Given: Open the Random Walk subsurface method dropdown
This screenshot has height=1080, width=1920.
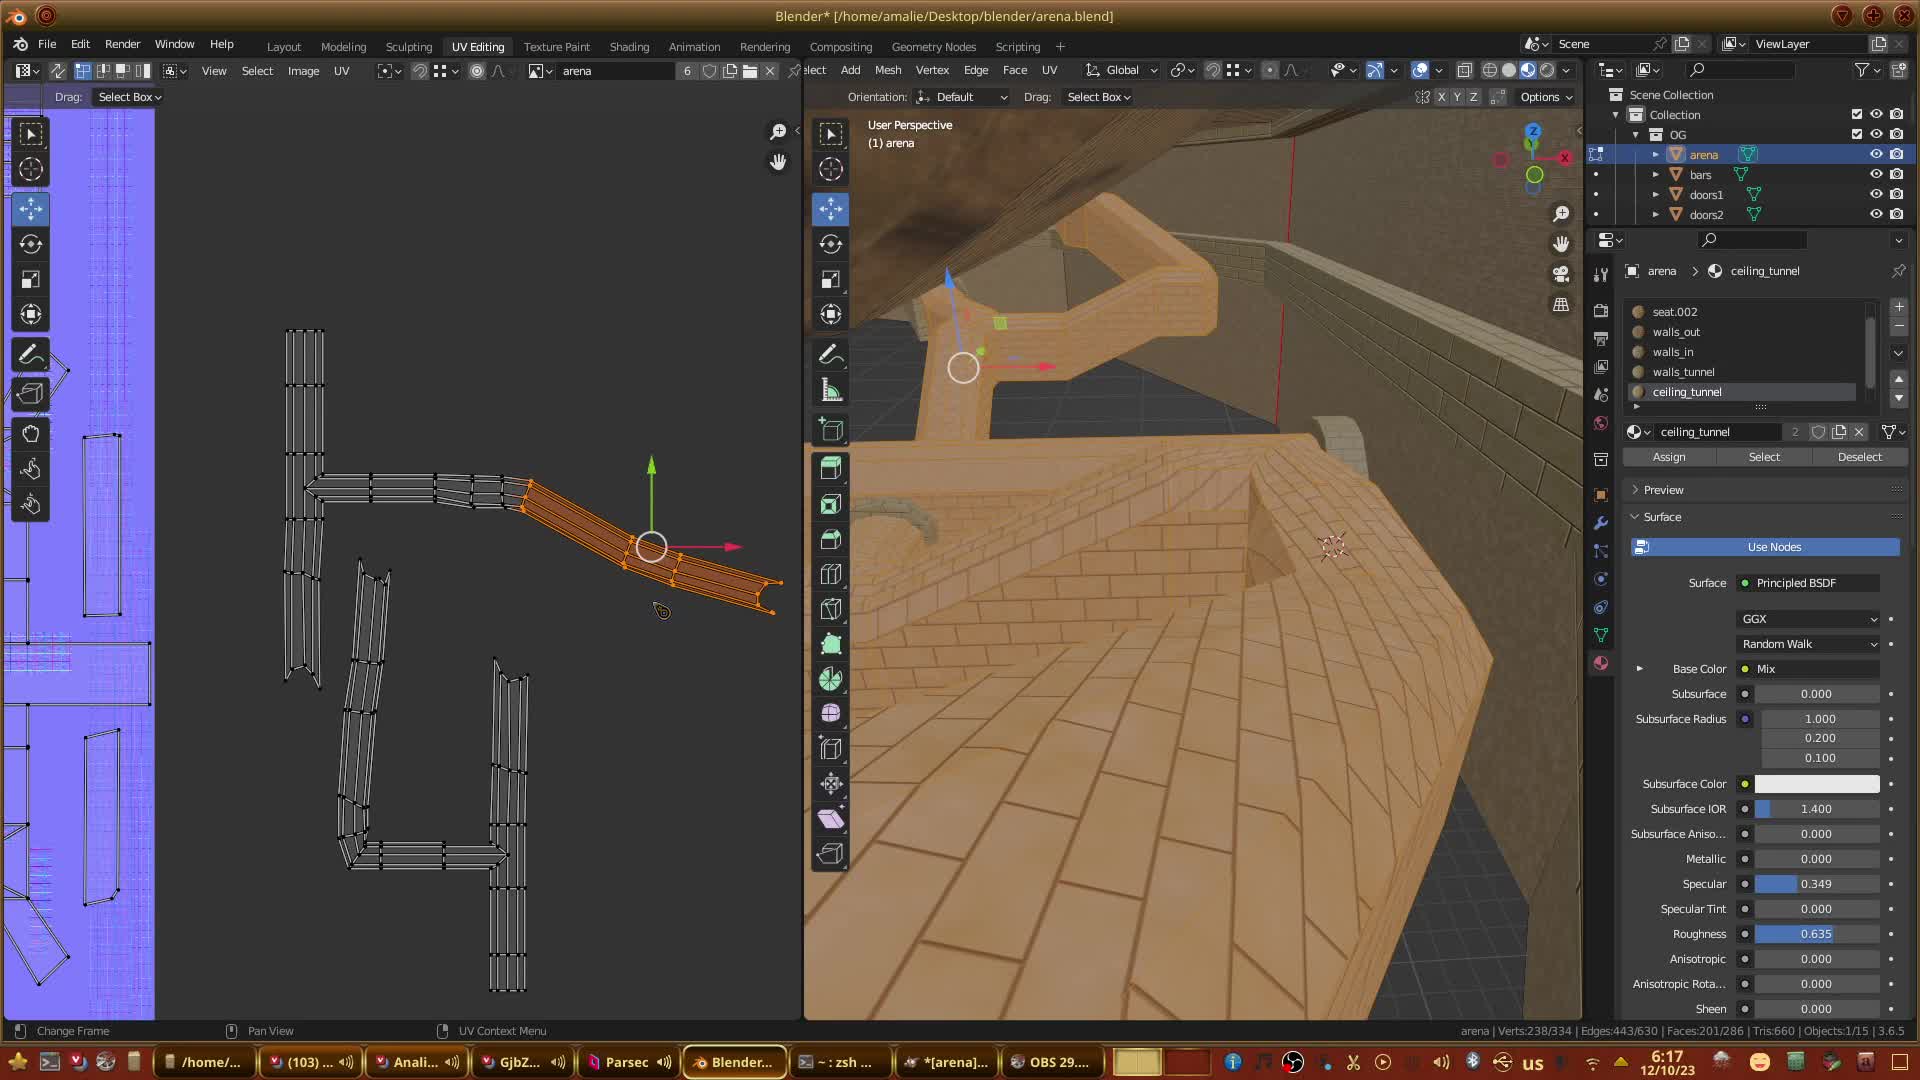Looking at the screenshot, I should [x=1808, y=644].
